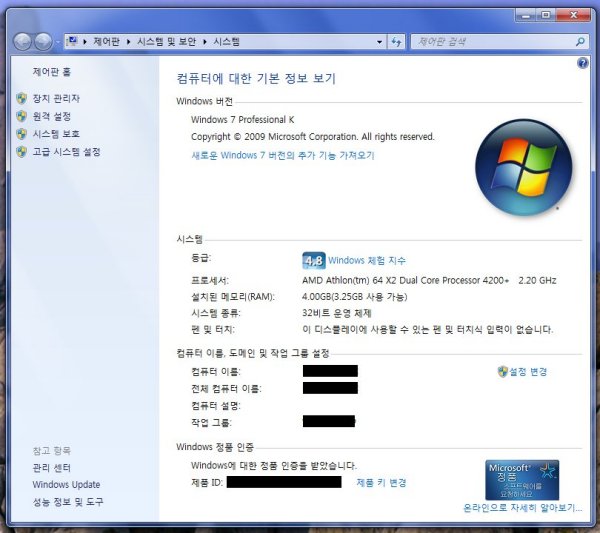Open 온라인으로 자세히 알아보기 link
The image size is (600, 533).
pos(522,508)
